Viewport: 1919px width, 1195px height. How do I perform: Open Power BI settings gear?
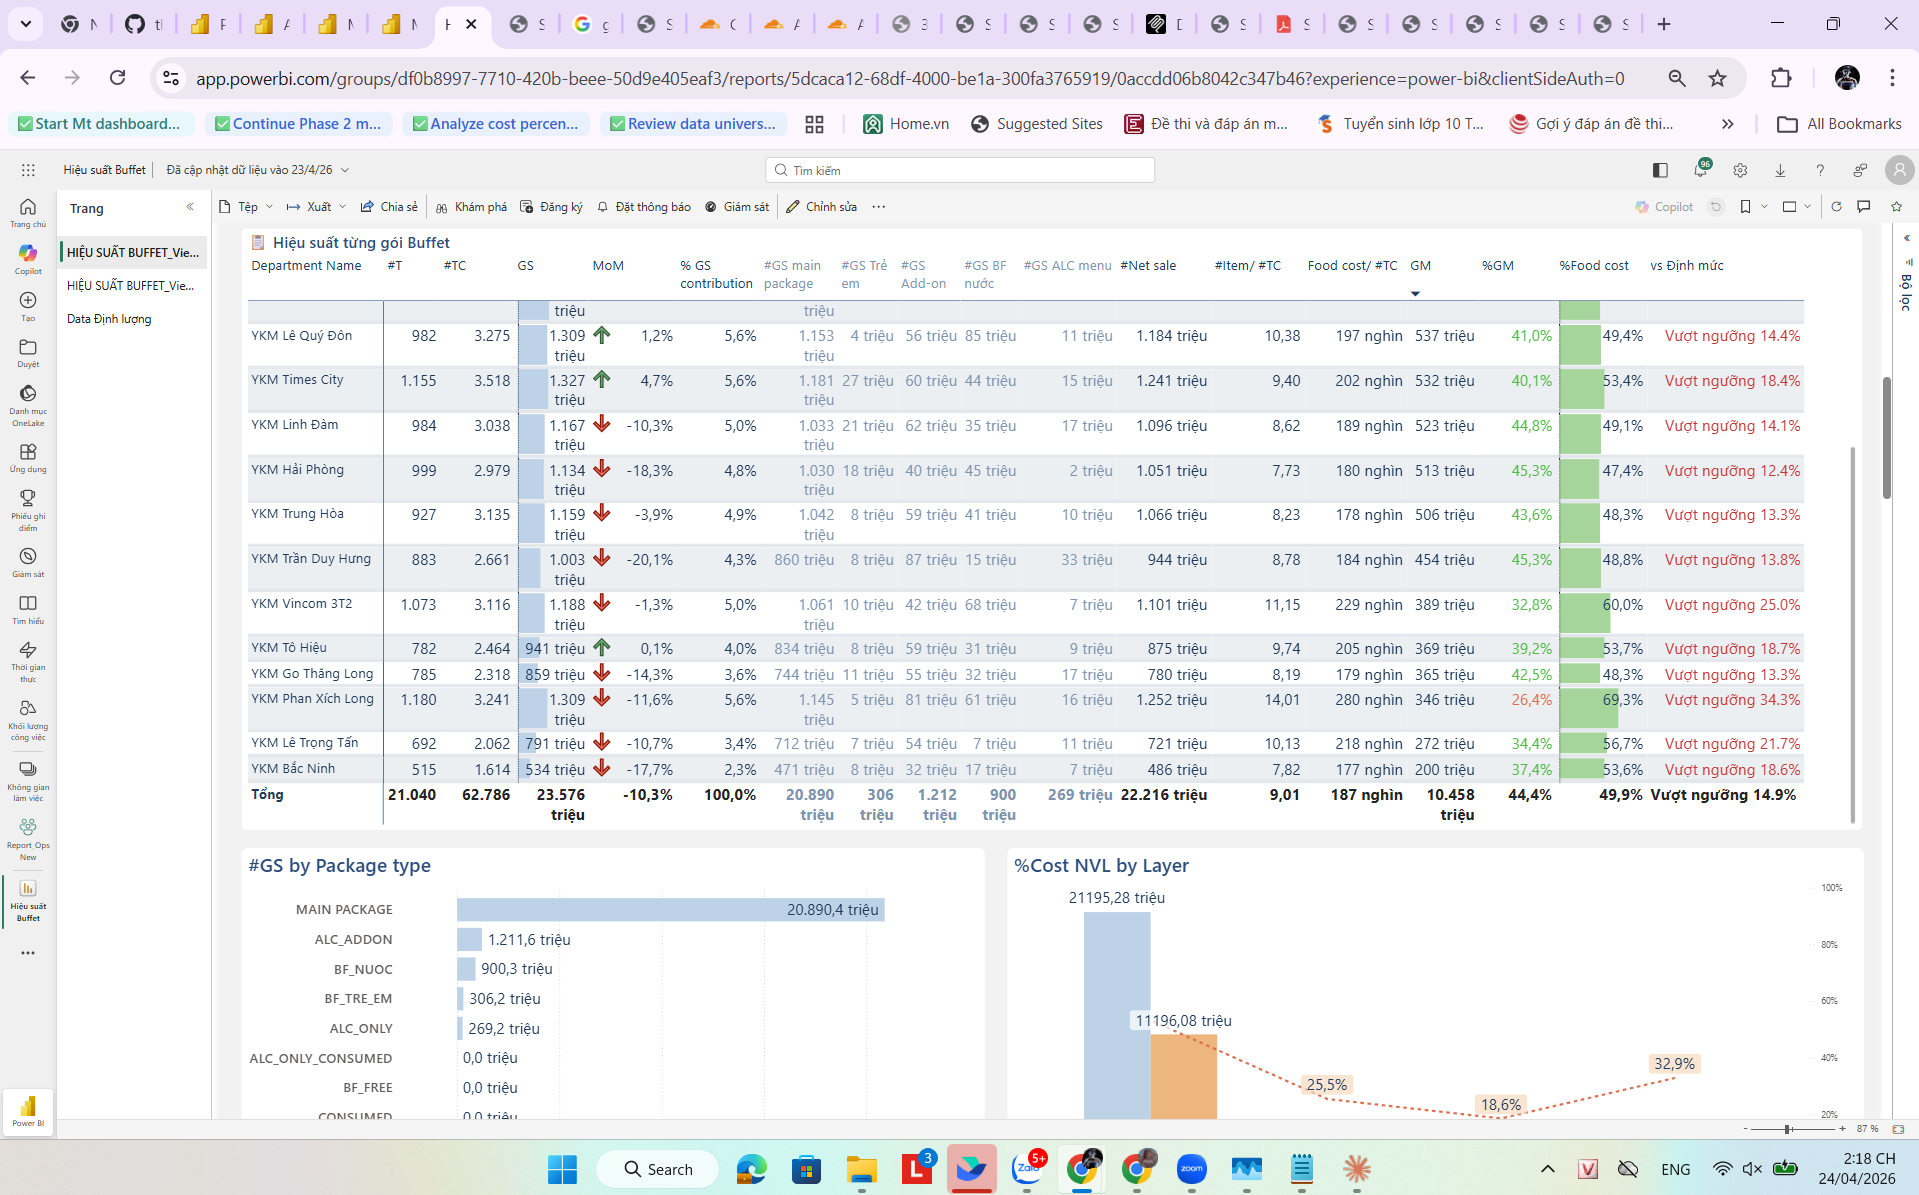tap(1740, 170)
